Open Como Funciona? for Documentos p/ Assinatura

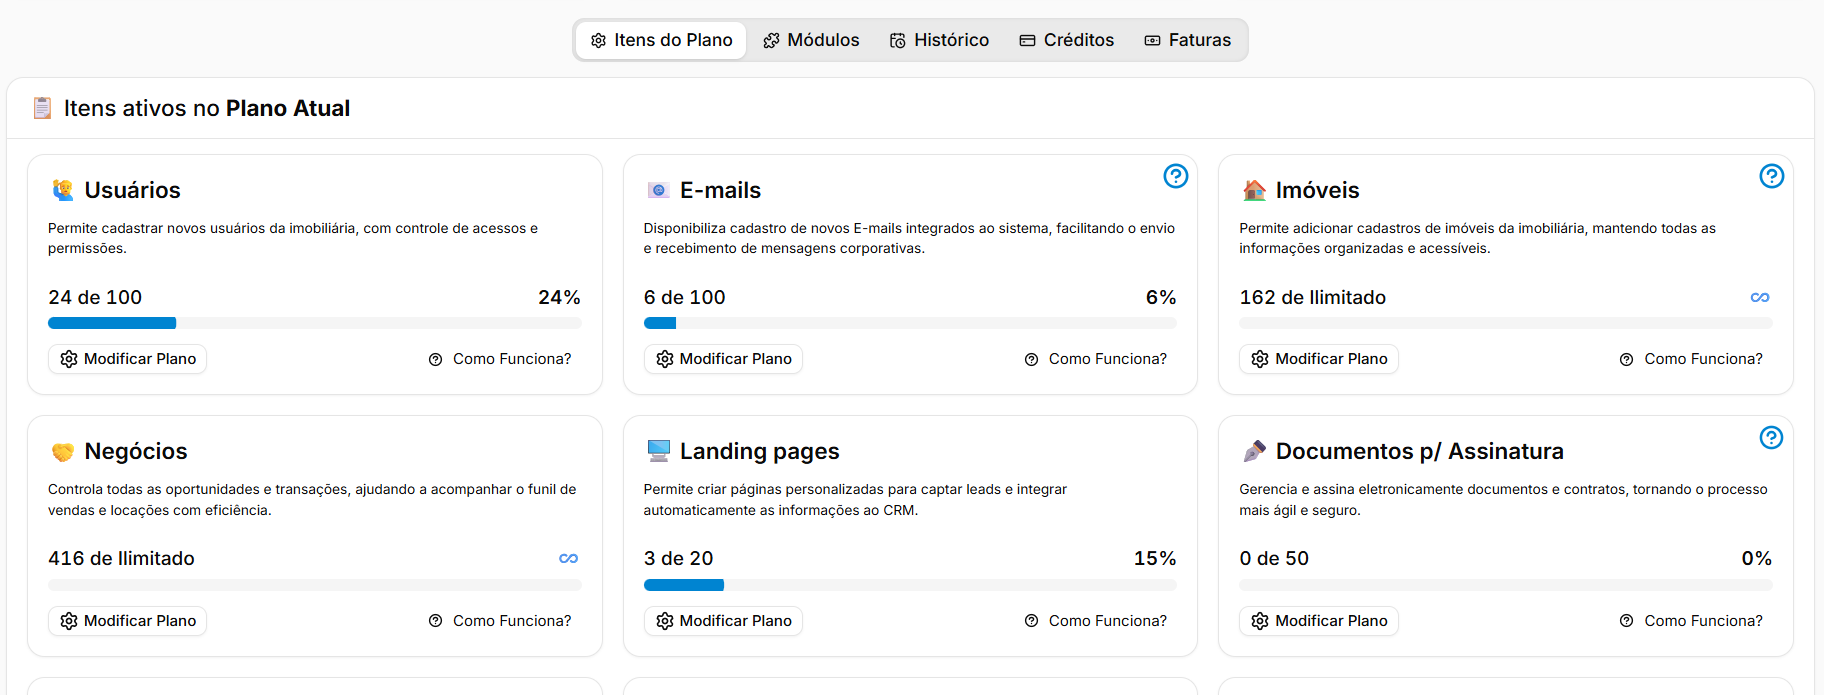(1691, 621)
